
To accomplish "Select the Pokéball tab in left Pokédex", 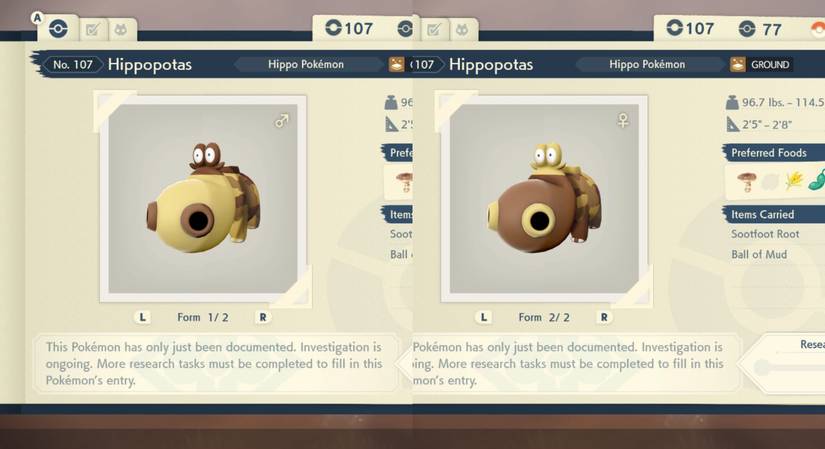I will point(58,28).
